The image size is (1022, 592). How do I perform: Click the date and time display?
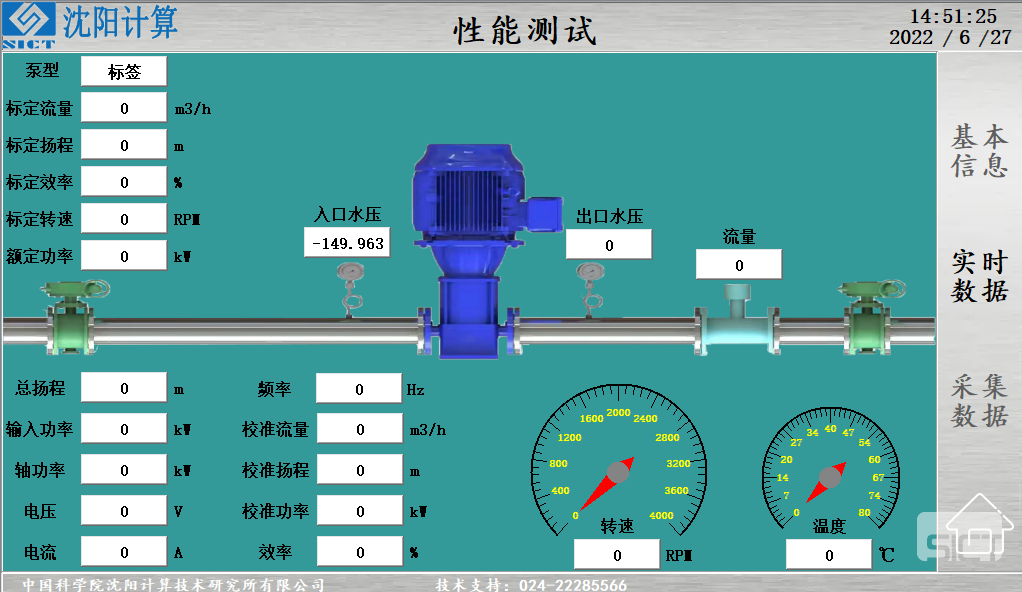pos(951,27)
